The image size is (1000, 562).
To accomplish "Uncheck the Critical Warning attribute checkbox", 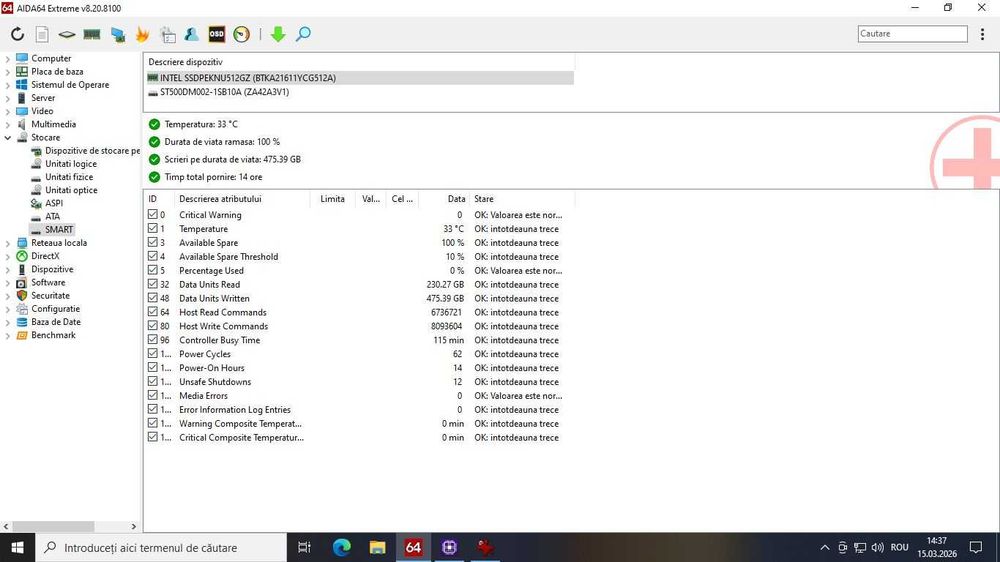I will pyautogui.click(x=152, y=215).
